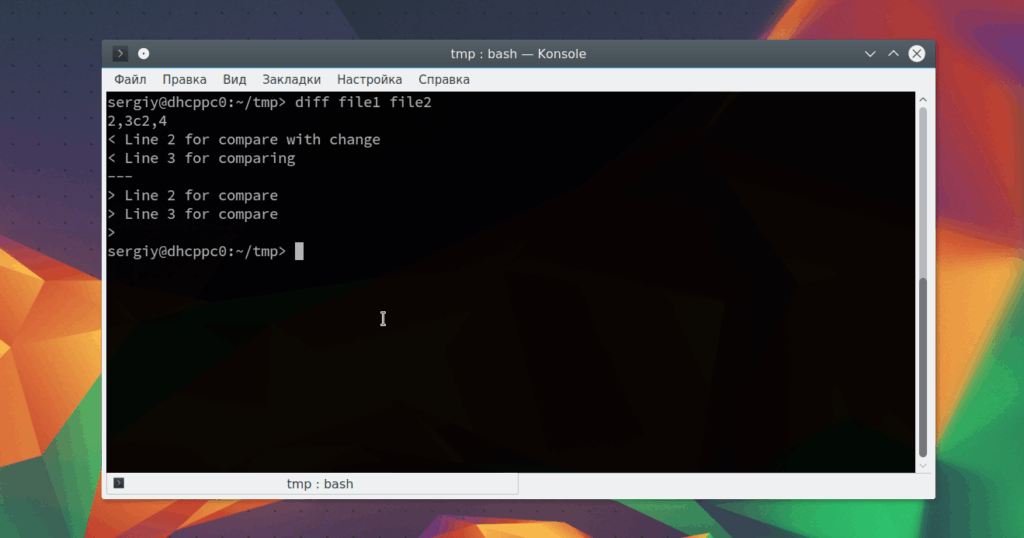Screen dimensions: 1024x538
Task: Open the Вид menu
Action: click(x=234, y=80)
